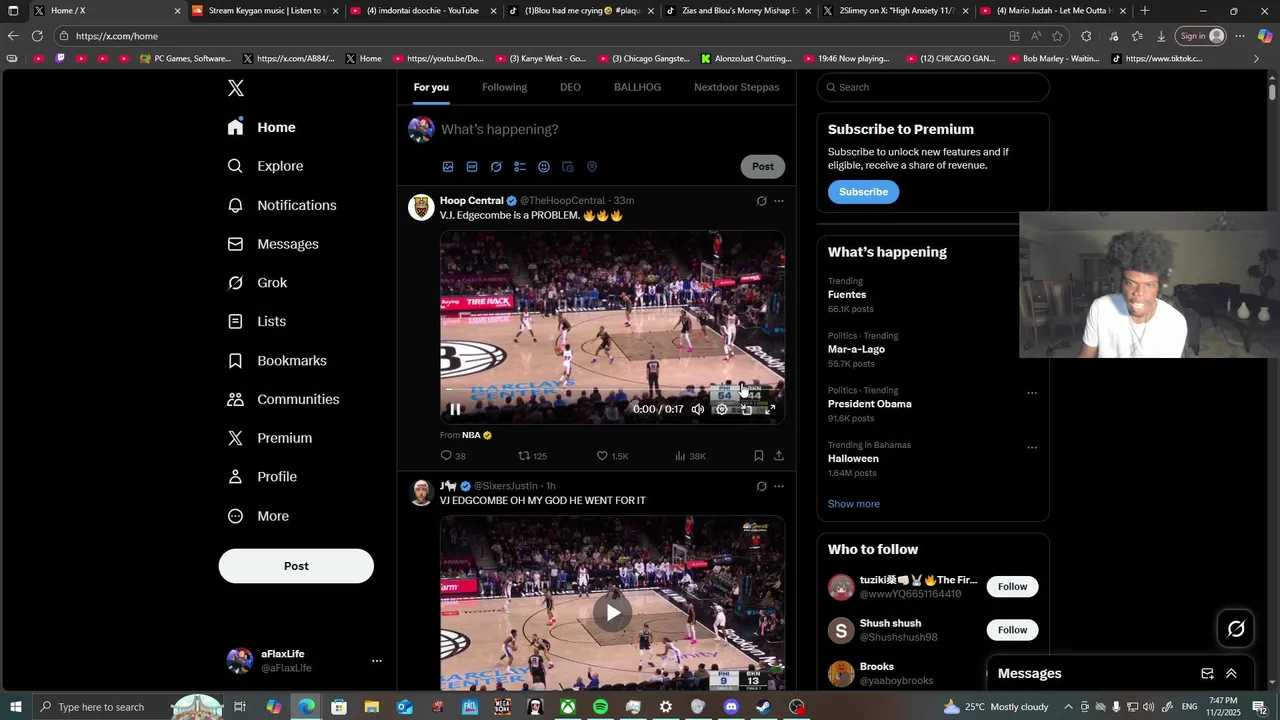Enter fullscreen on Hoop Central video
Viewport: 1280px width, 720px height.
770,409
